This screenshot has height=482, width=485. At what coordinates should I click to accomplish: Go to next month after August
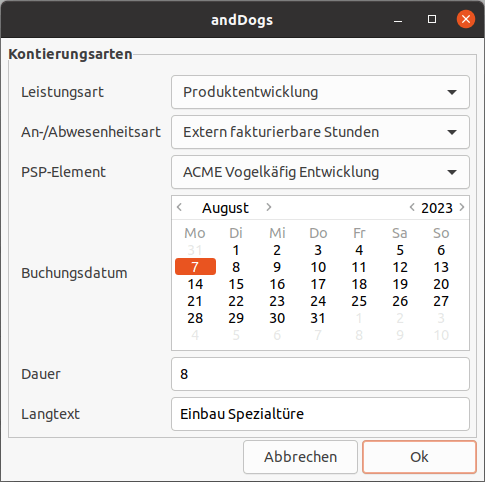269,207
